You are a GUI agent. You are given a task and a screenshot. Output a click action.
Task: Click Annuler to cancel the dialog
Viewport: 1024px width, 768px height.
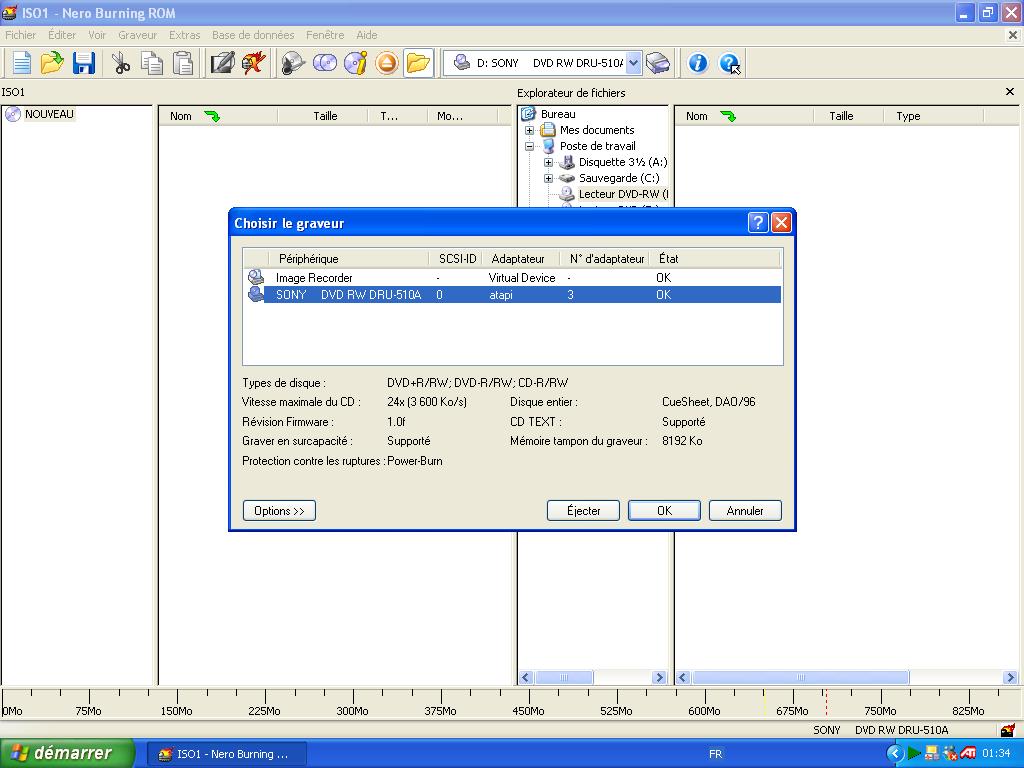click(745, 511)
